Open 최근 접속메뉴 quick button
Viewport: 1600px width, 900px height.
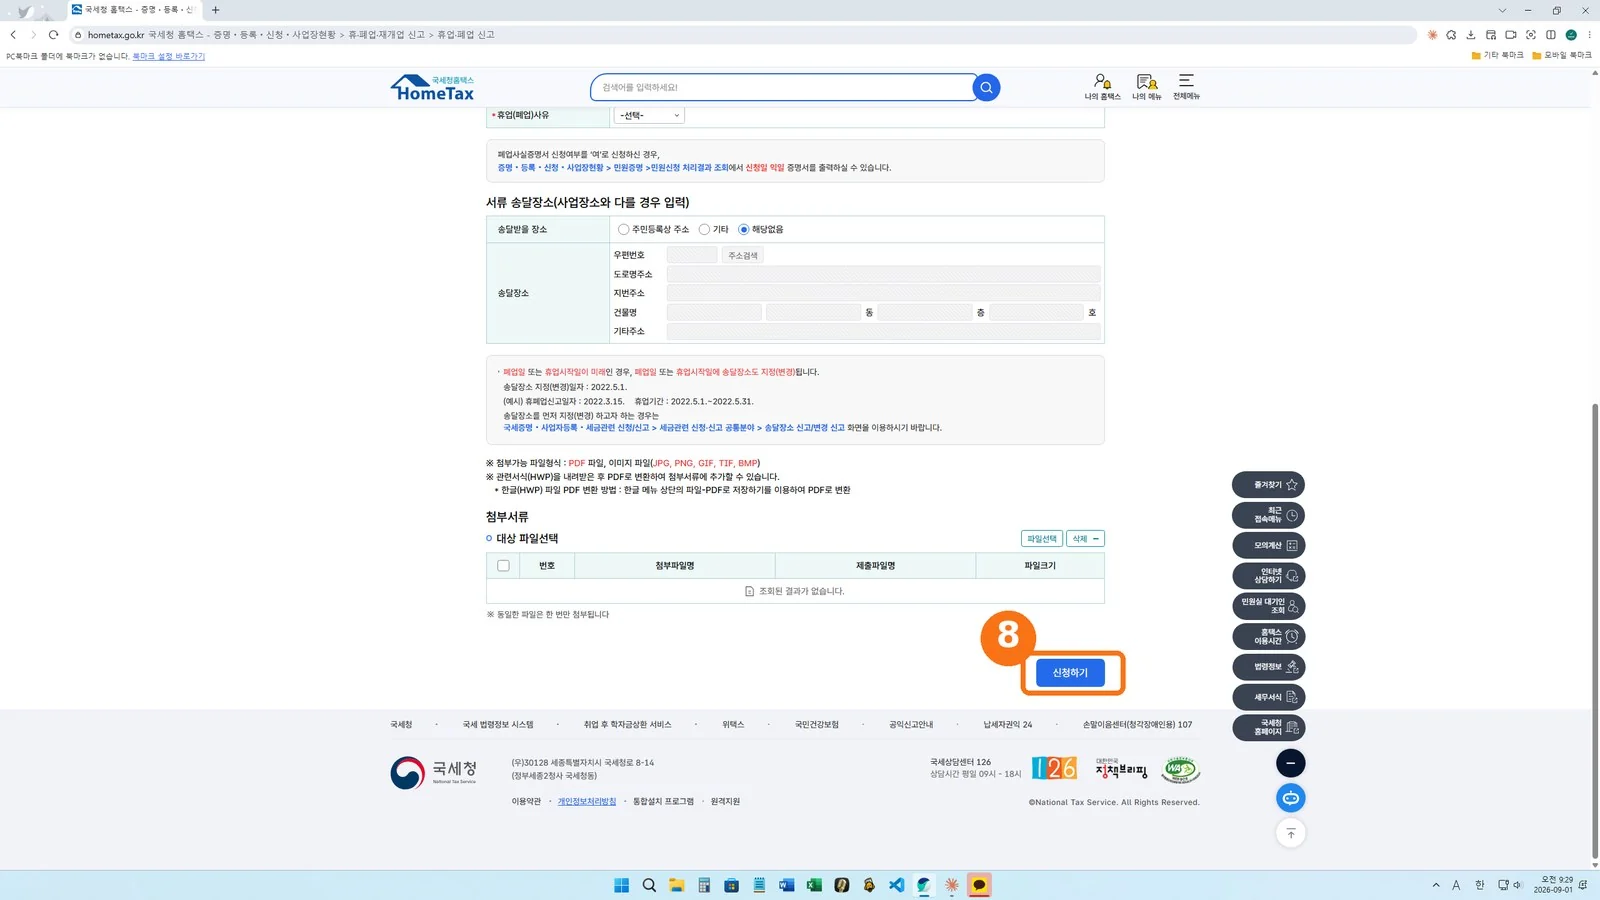(x=1268, y=515)
